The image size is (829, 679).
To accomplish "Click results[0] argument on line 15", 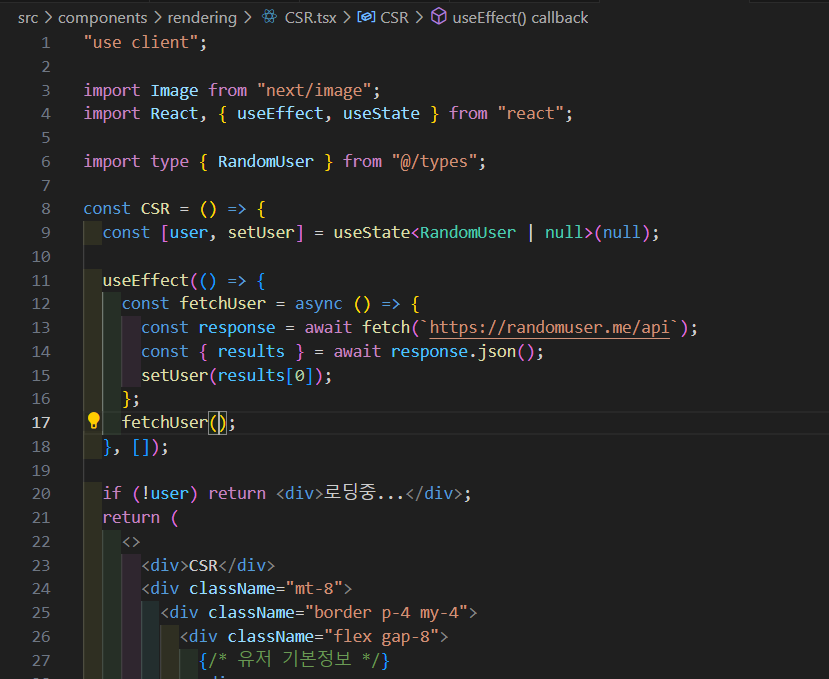I will [x=266, y=375].
